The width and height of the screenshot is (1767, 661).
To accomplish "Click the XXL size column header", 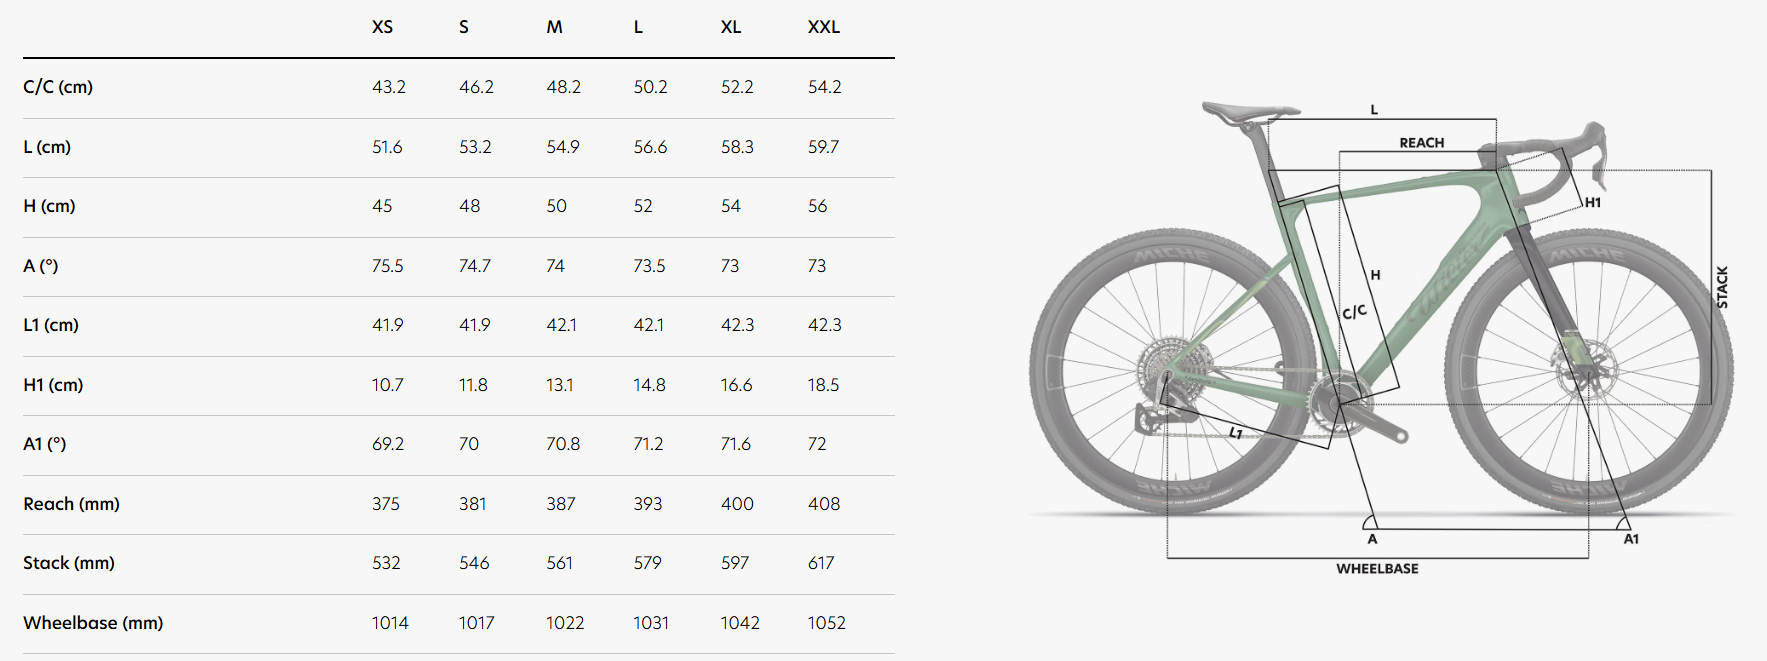I will [823, 27].
